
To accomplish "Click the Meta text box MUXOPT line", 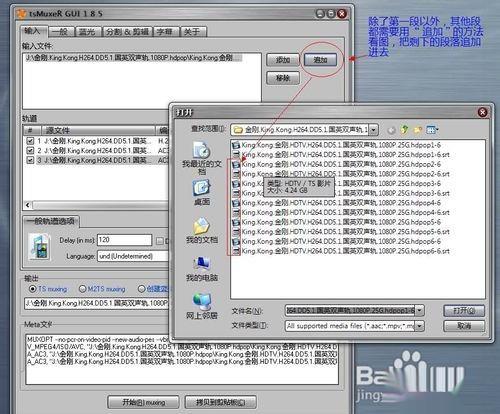I will (98, 339).
